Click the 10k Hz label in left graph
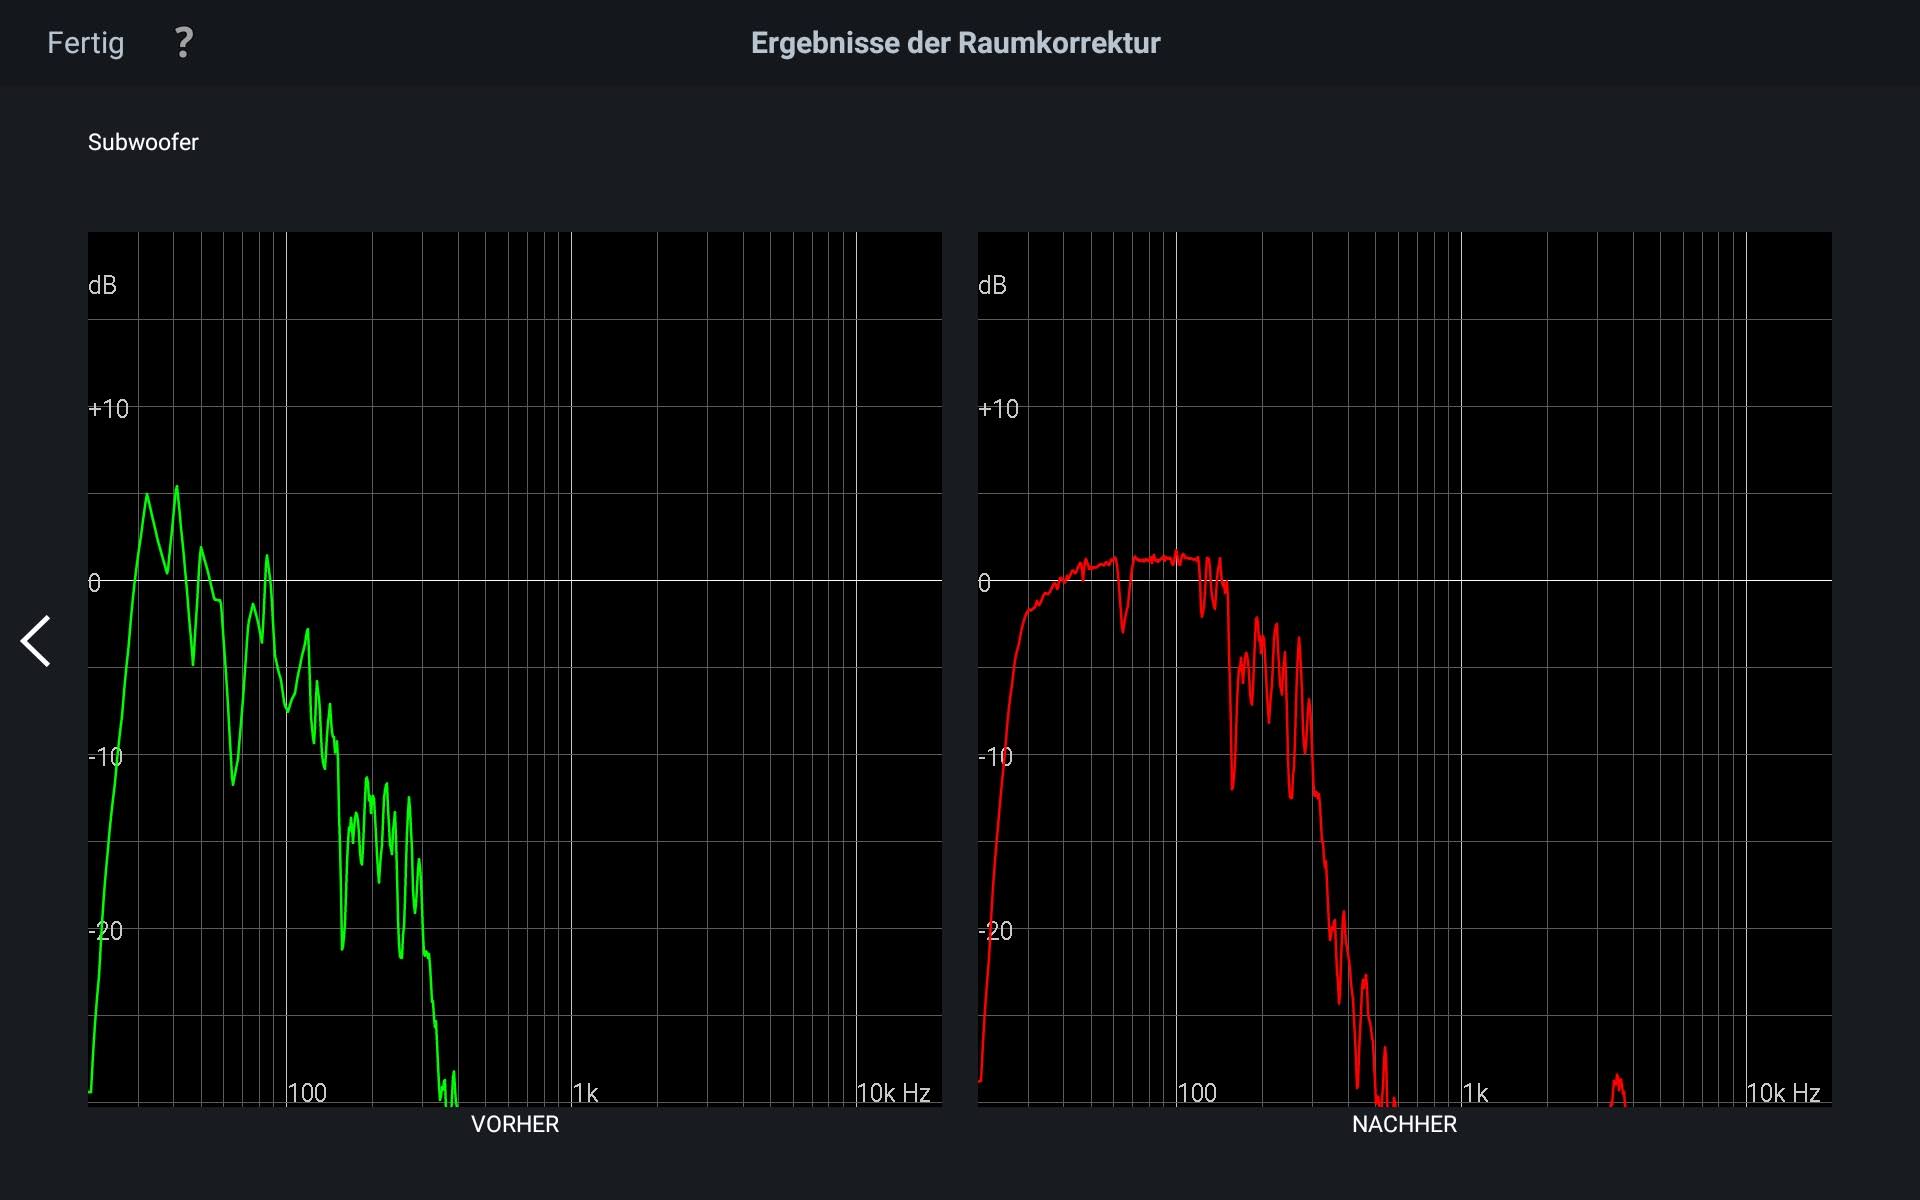1920x1200 pixels. pyautogui.click(x=893, y=1093)
